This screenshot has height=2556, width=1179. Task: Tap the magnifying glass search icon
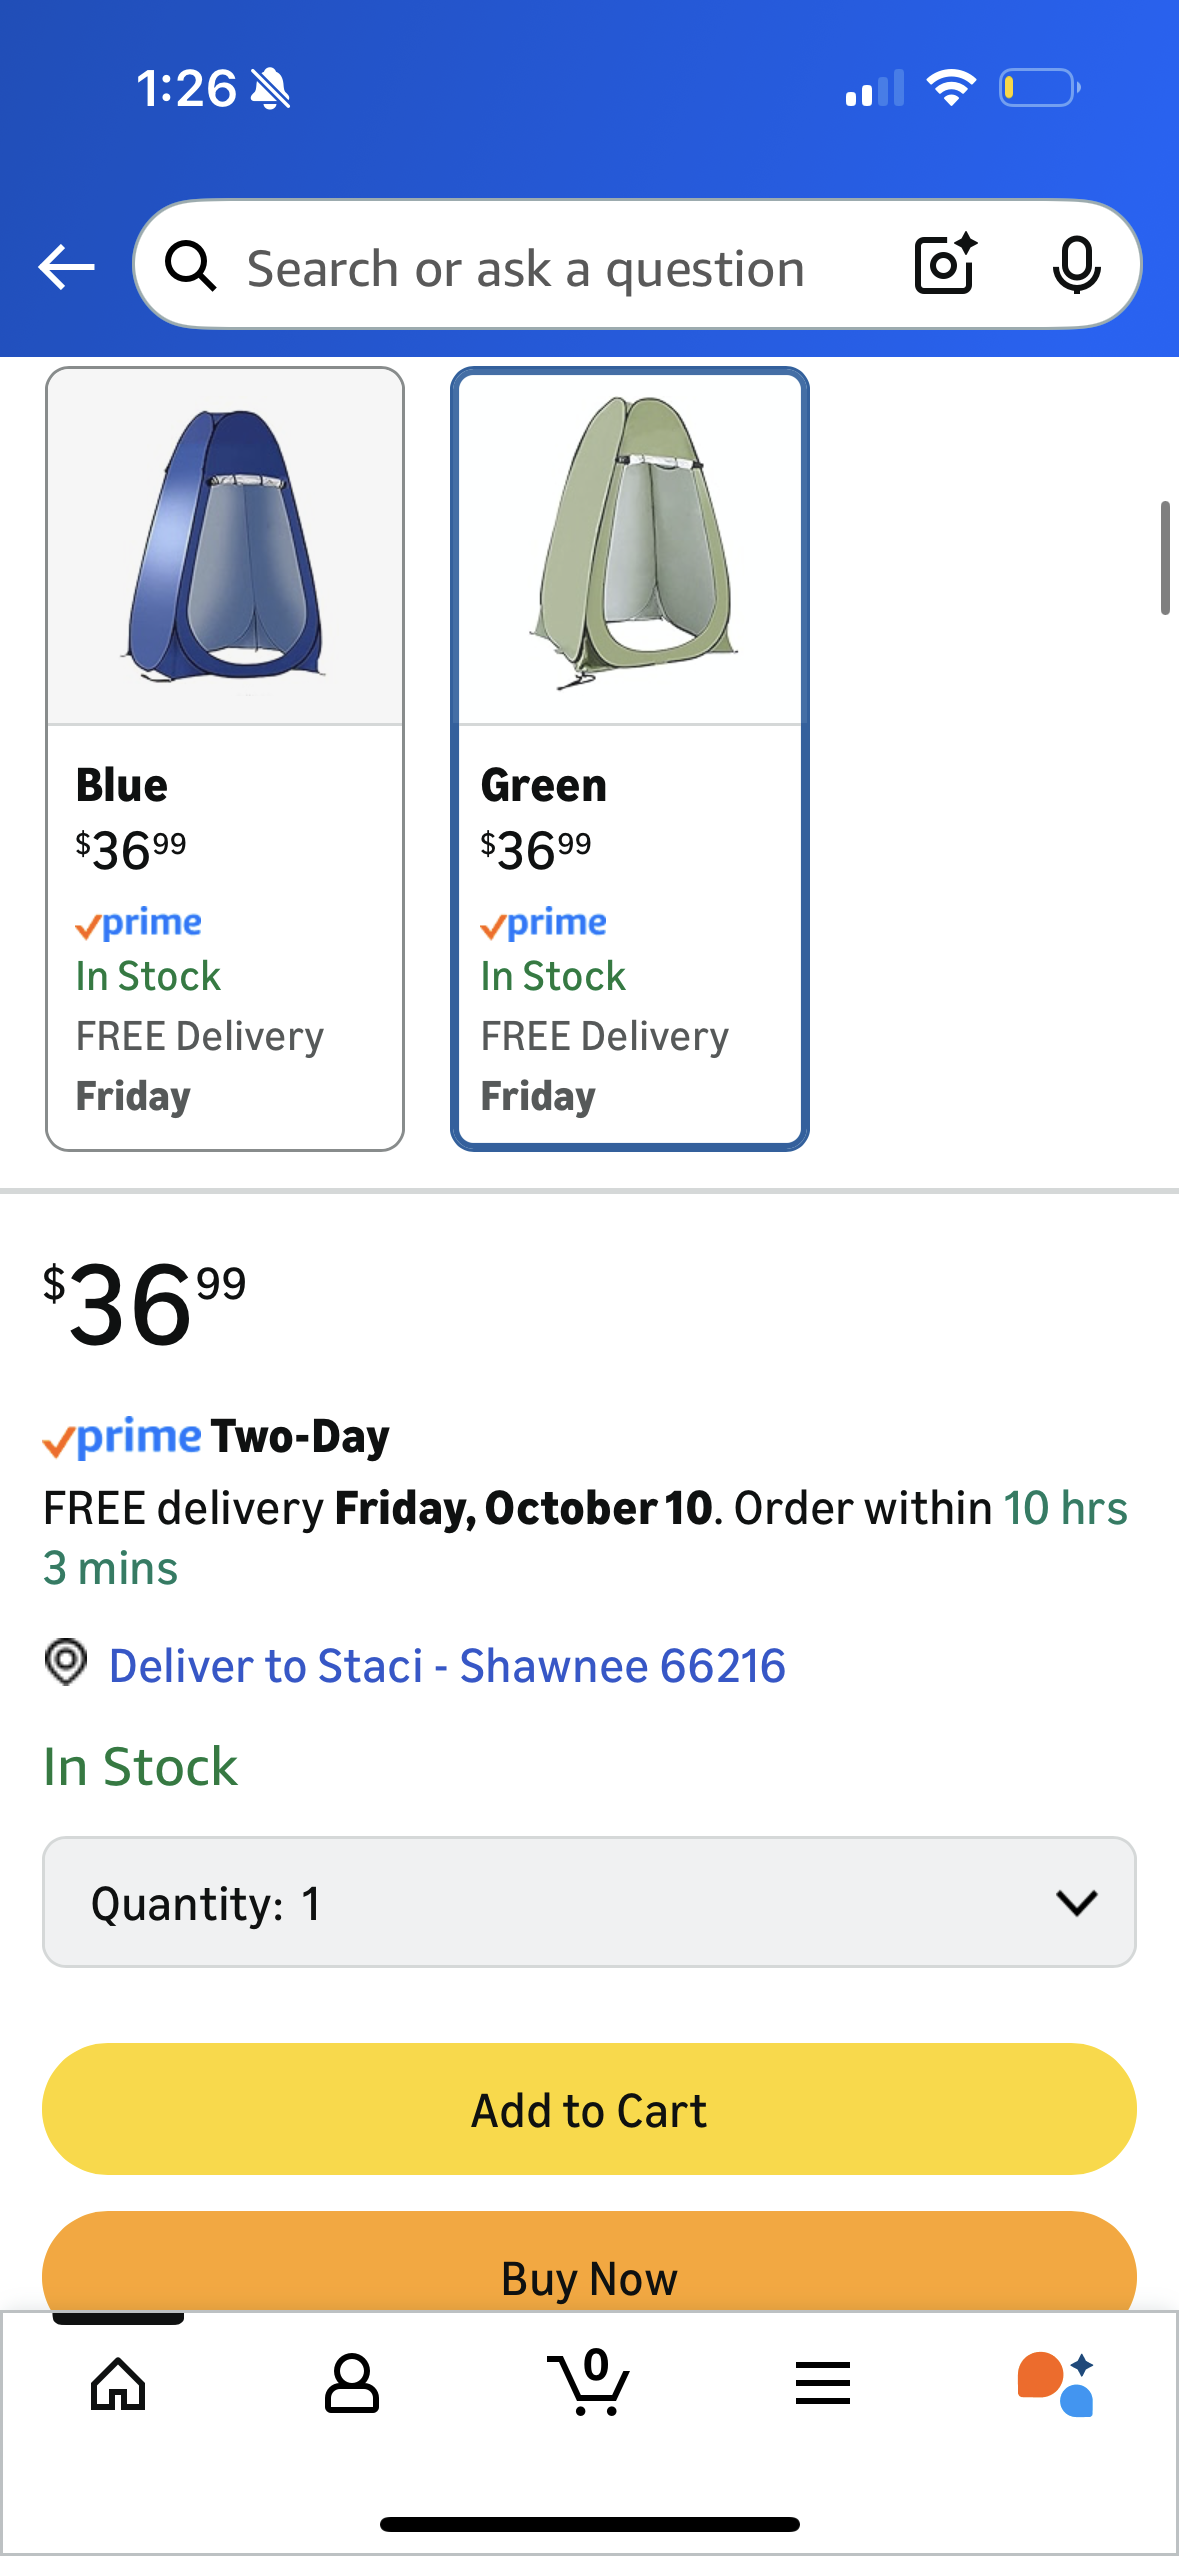pos(190,267)
